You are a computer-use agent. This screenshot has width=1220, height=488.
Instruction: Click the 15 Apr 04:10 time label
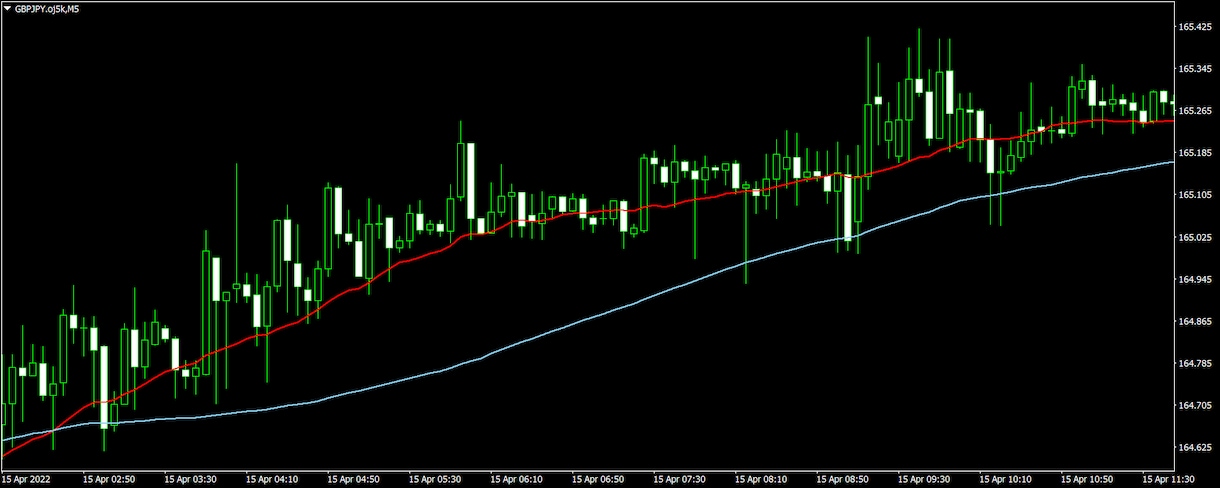(272, 479)
